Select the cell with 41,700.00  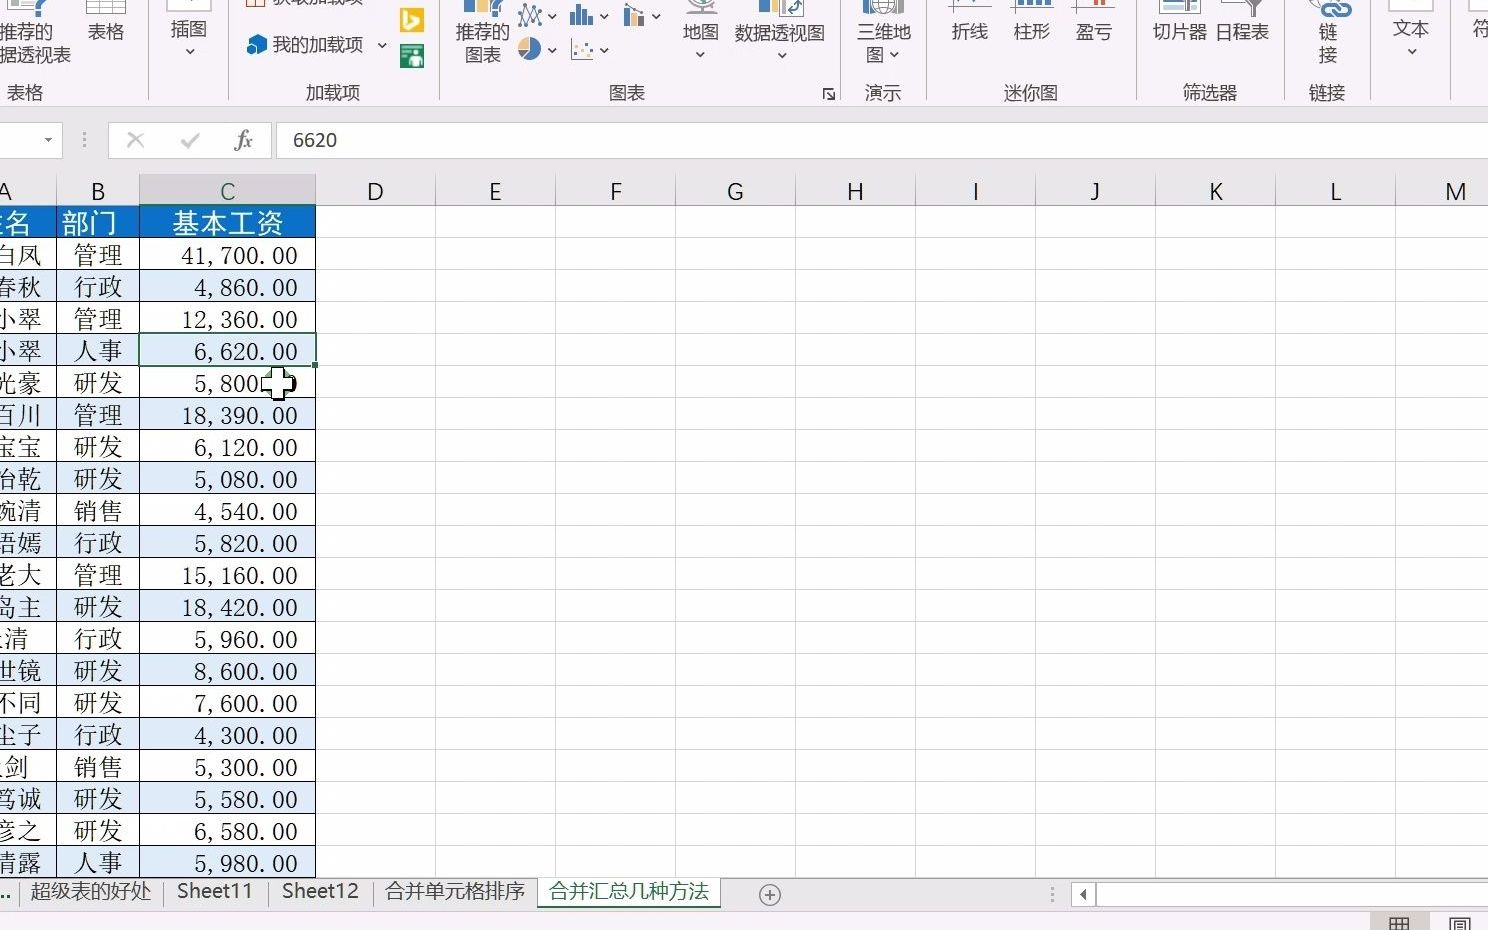(x=227, y=255)
